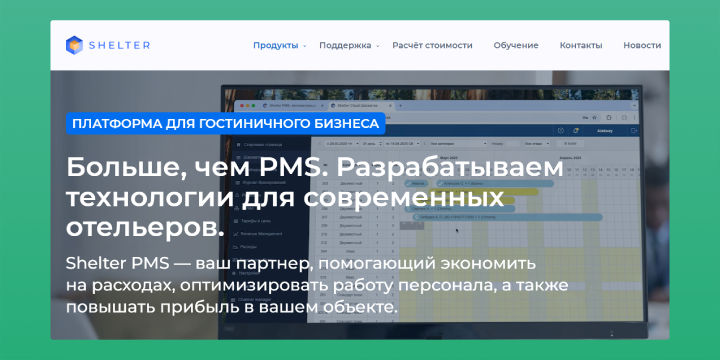Expand the chevron next to Продукты
The image size is (720, 360).
(x=304, y=46)
